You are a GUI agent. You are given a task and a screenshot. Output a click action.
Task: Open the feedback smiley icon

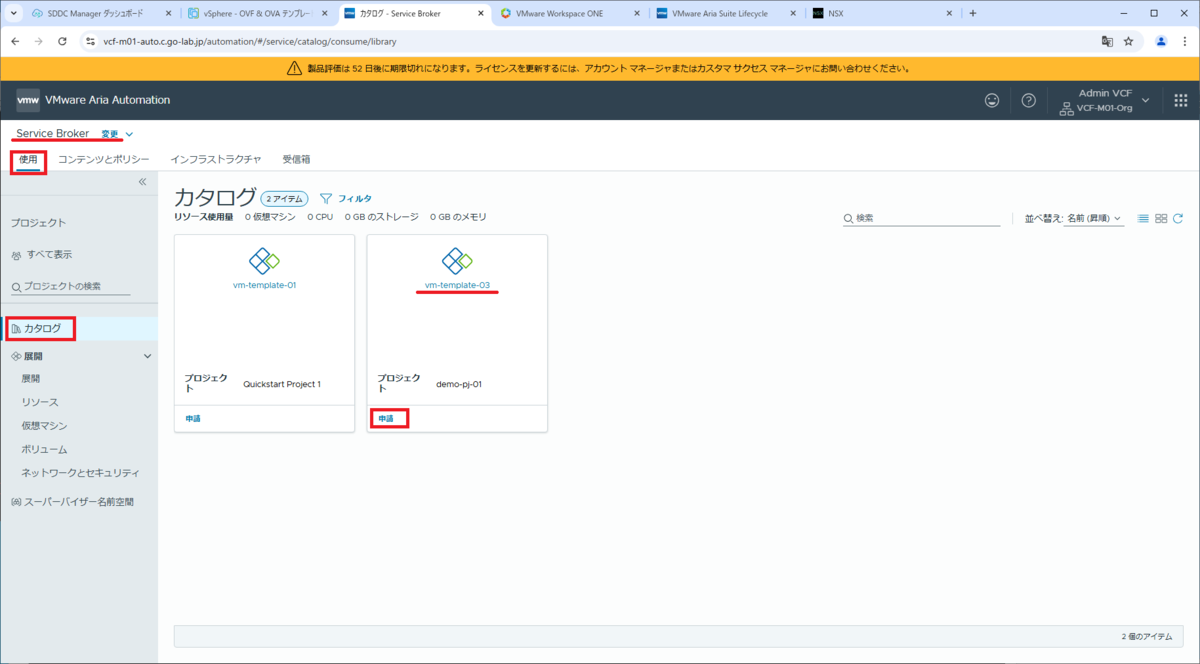point(991,100)
